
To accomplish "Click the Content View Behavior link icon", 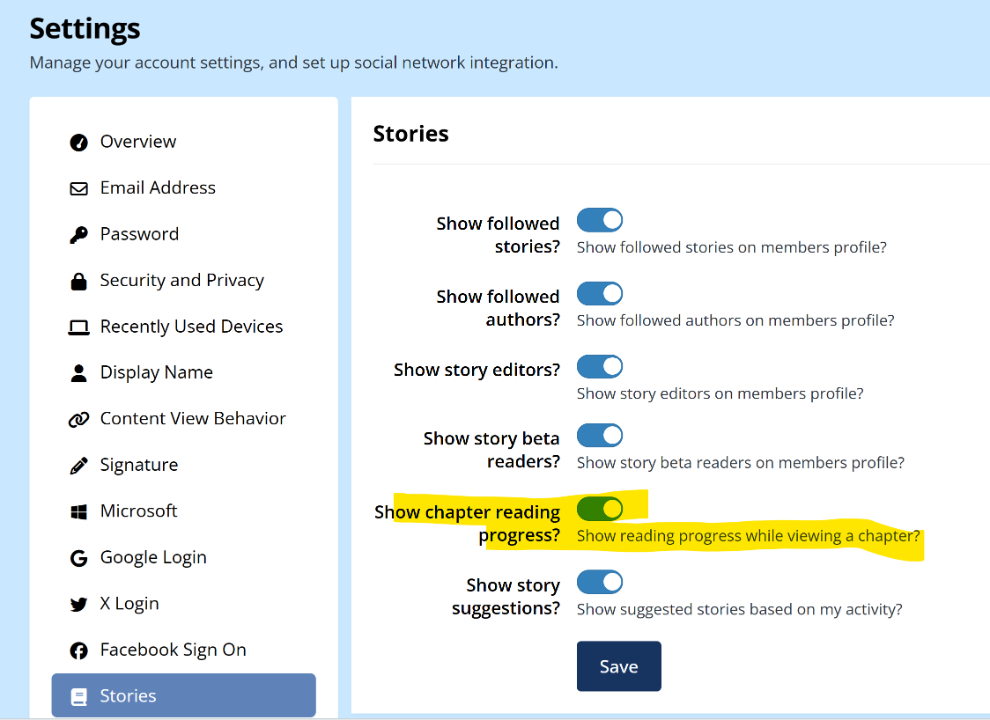I will click(78, 419).
